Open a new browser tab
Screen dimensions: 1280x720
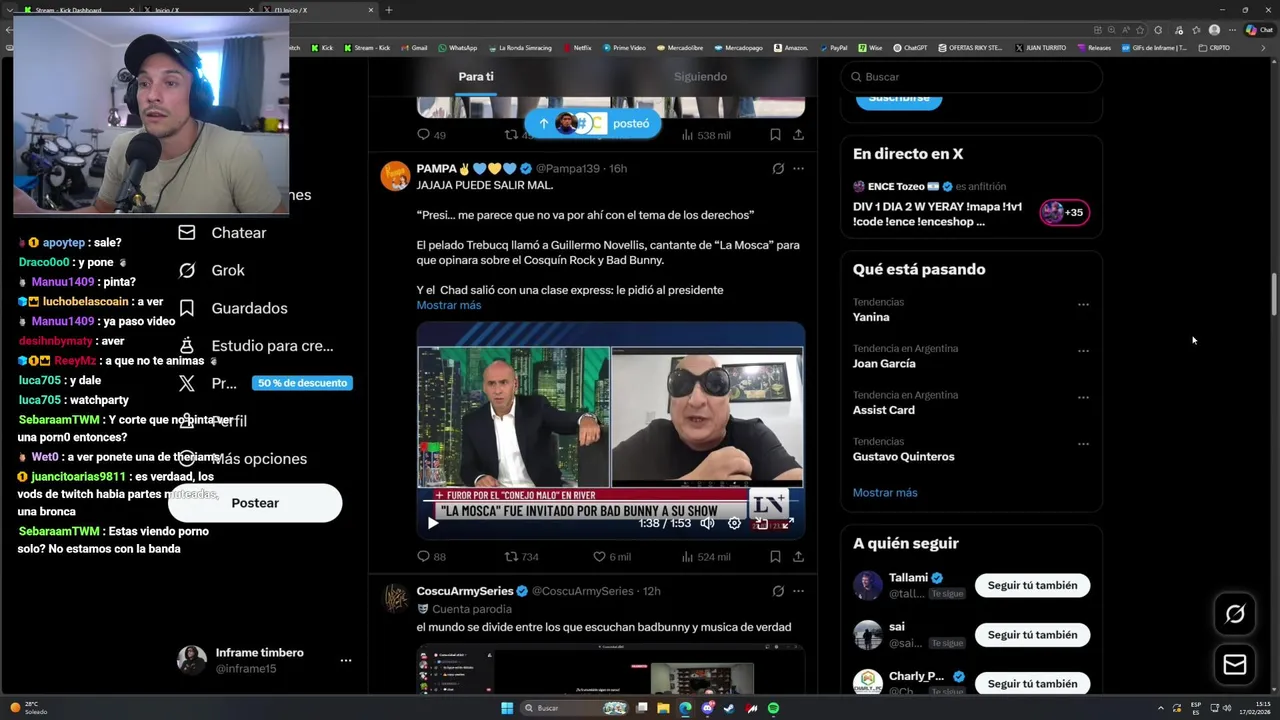[389, 10]
